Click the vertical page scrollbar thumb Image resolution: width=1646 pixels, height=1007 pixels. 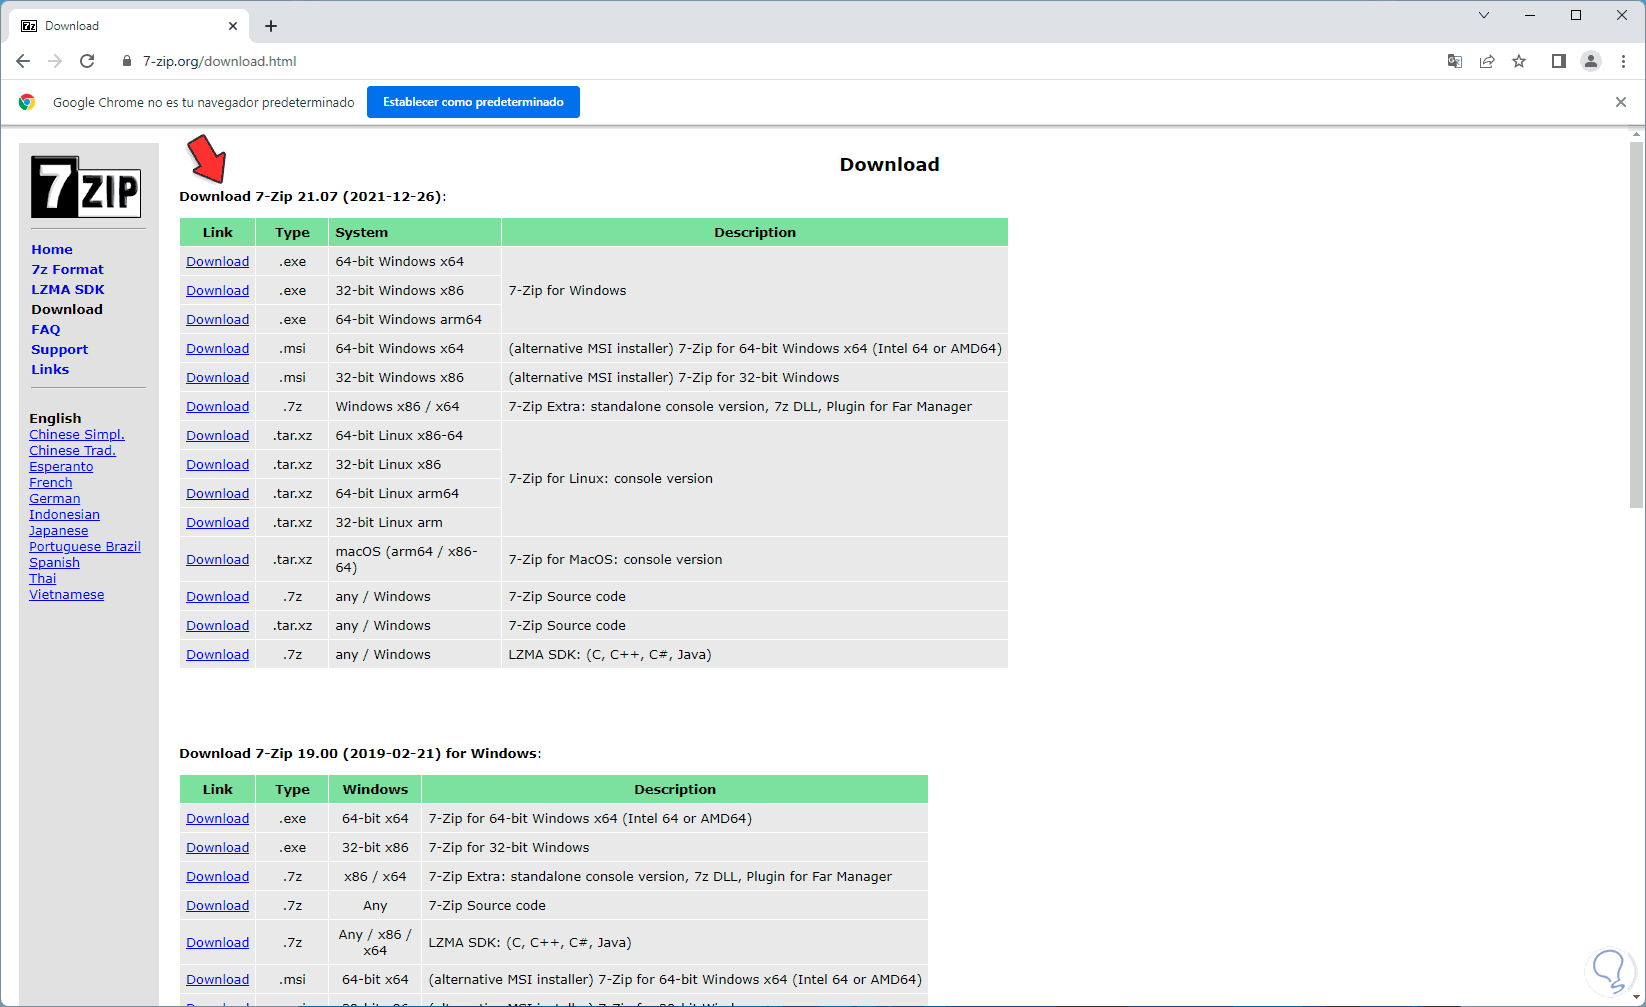pos(1636,325)
